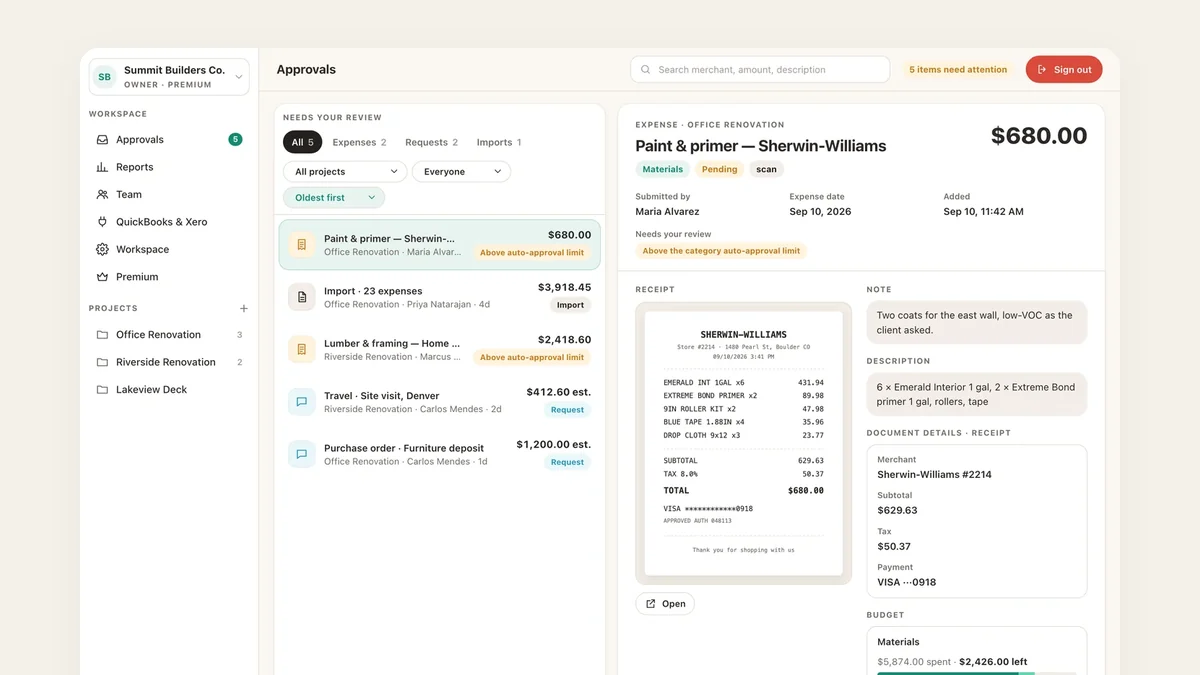Click the 5 items need attention badge
This screenshot has height=675, width=1200.
958,70
